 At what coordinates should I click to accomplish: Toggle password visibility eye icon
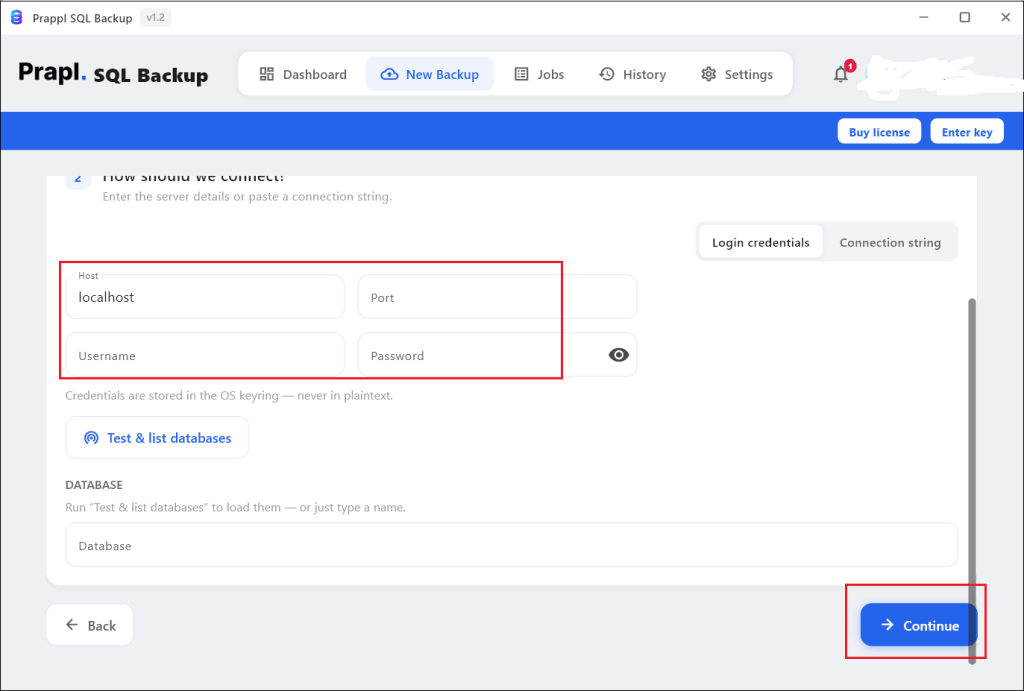[618, 355]
